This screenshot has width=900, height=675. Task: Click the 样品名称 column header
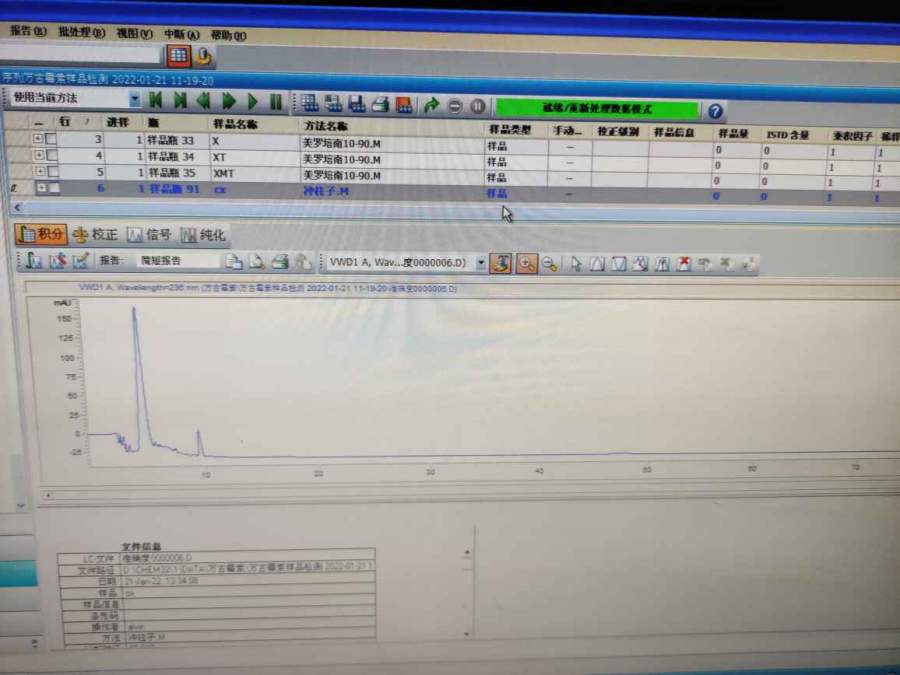click(235, 124)
